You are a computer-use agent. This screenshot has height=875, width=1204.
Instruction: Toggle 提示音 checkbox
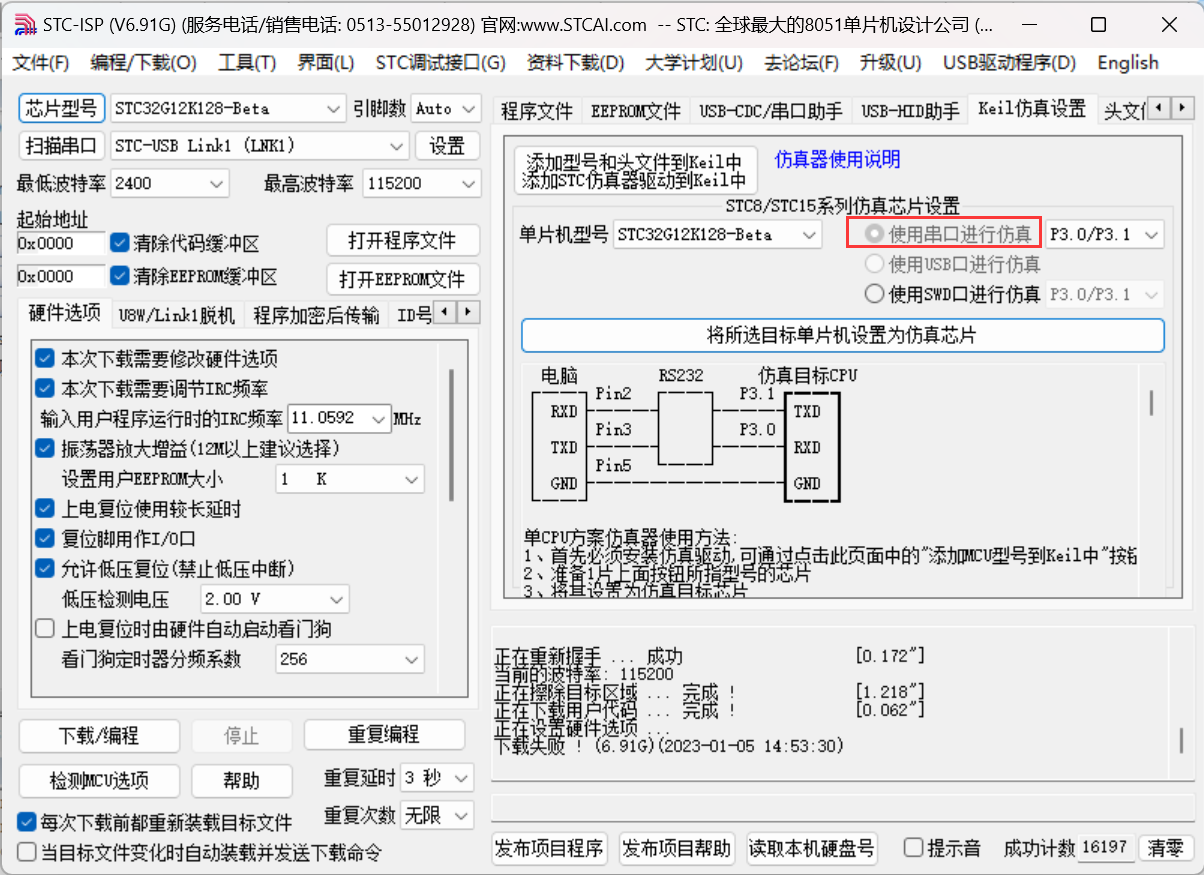(913, 848)
